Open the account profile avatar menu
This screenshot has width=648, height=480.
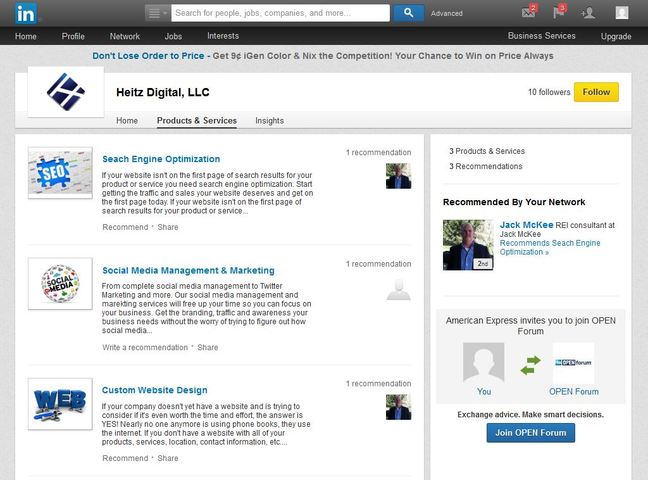tap(622, 12)
